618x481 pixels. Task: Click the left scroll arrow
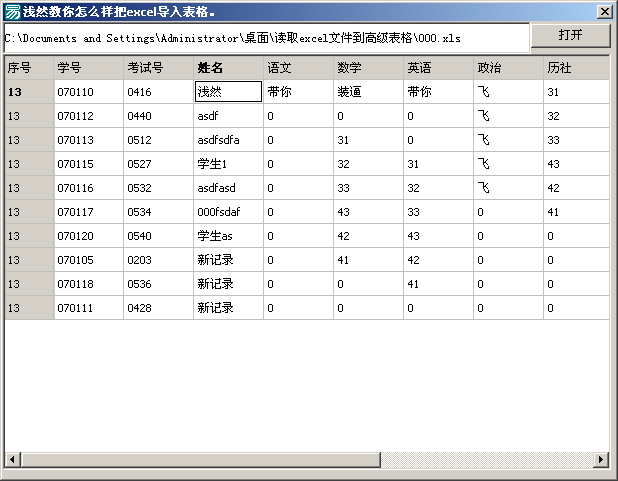tap(13, 459)
